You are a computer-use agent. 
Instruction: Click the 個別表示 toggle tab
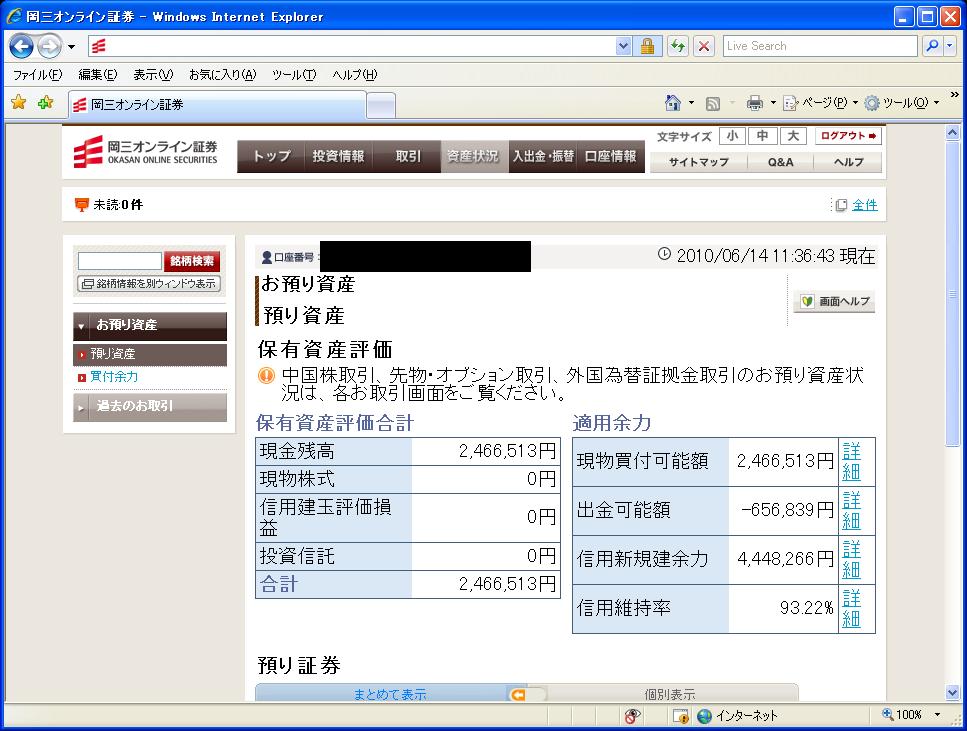[x=670, y=694]
